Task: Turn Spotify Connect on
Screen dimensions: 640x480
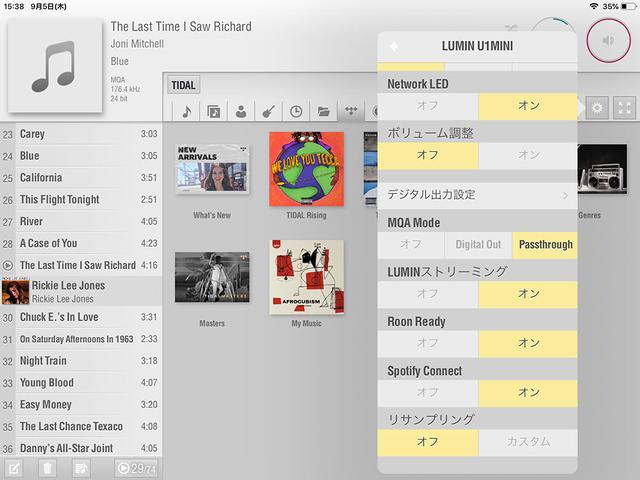Action: click(528, 393)
